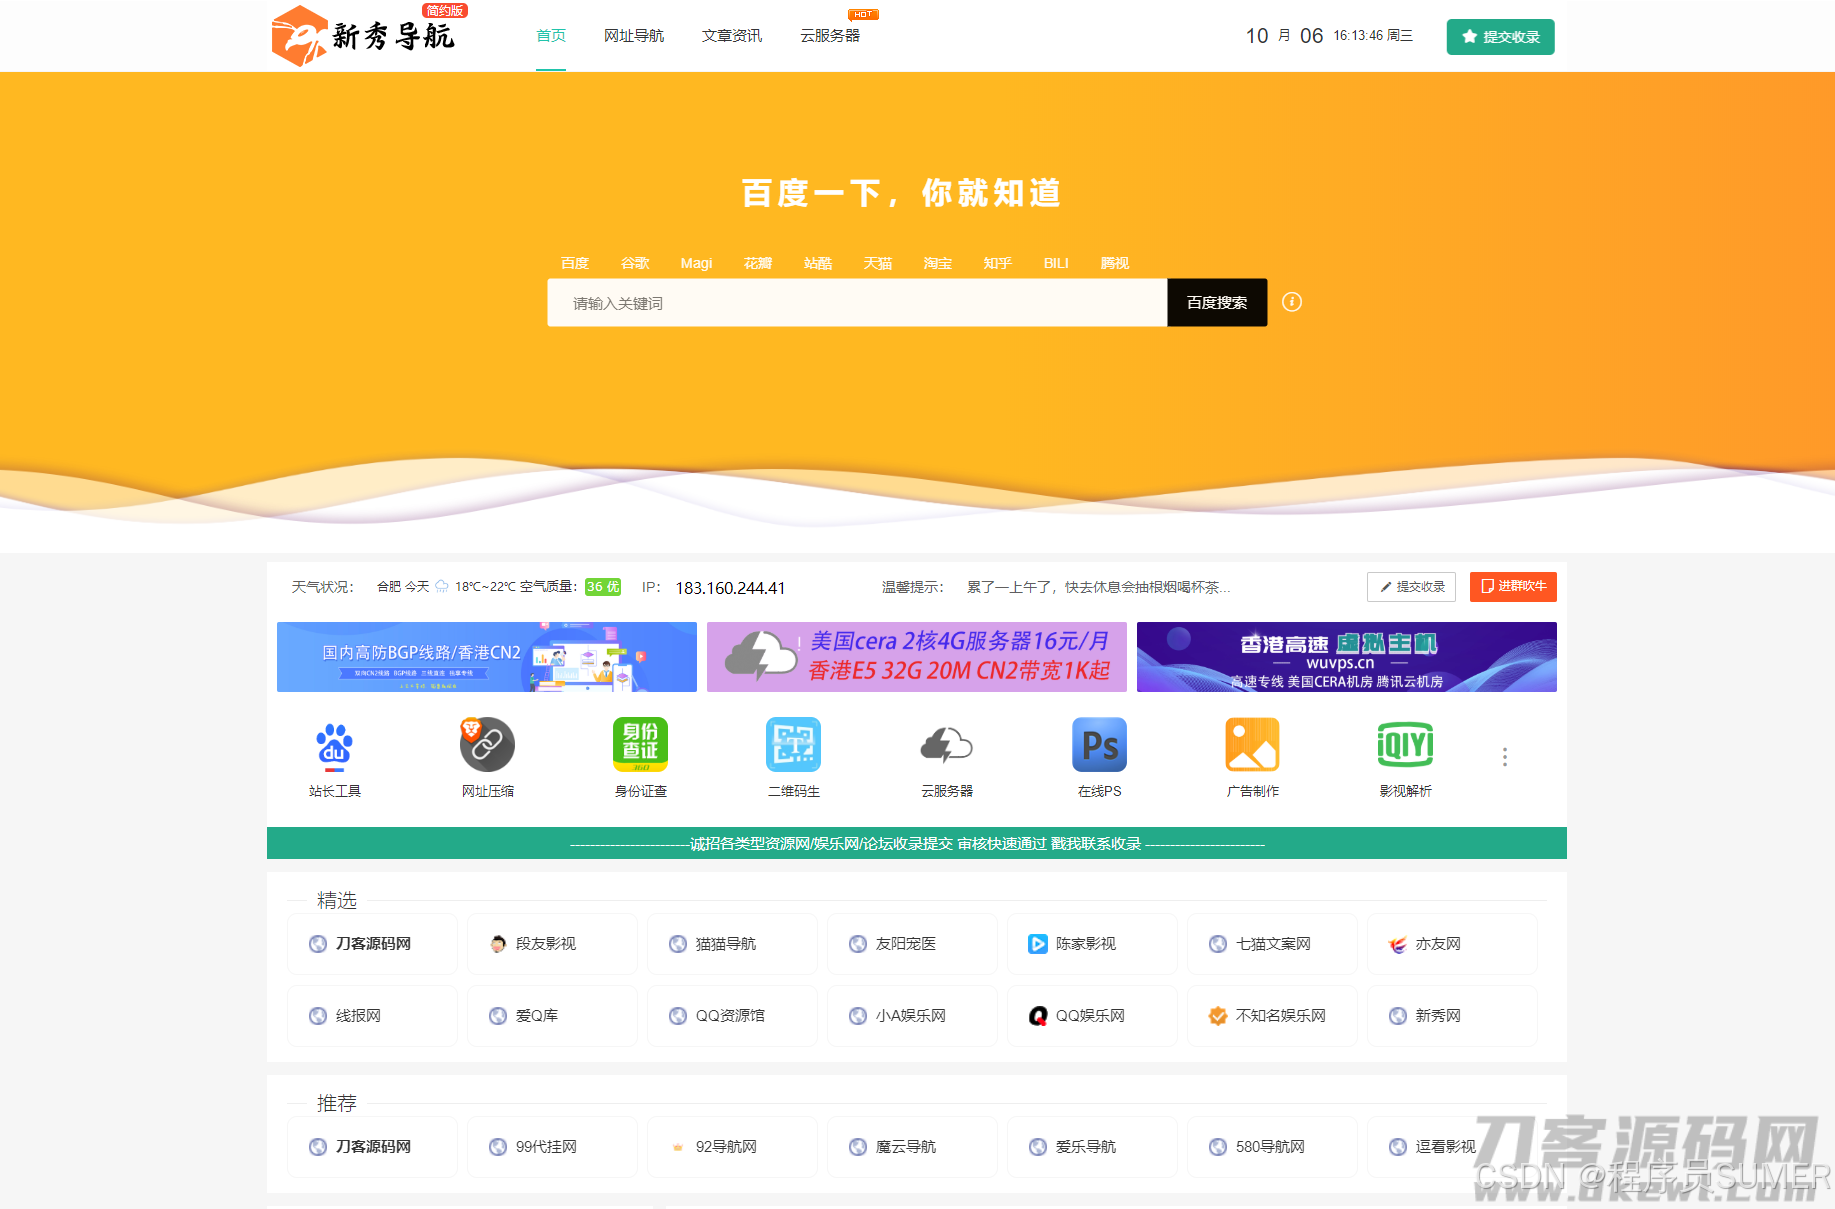Launch 在线PS via its Ps icon
Viewport: 1835px width, 1209px height.
coord(1099,745)
